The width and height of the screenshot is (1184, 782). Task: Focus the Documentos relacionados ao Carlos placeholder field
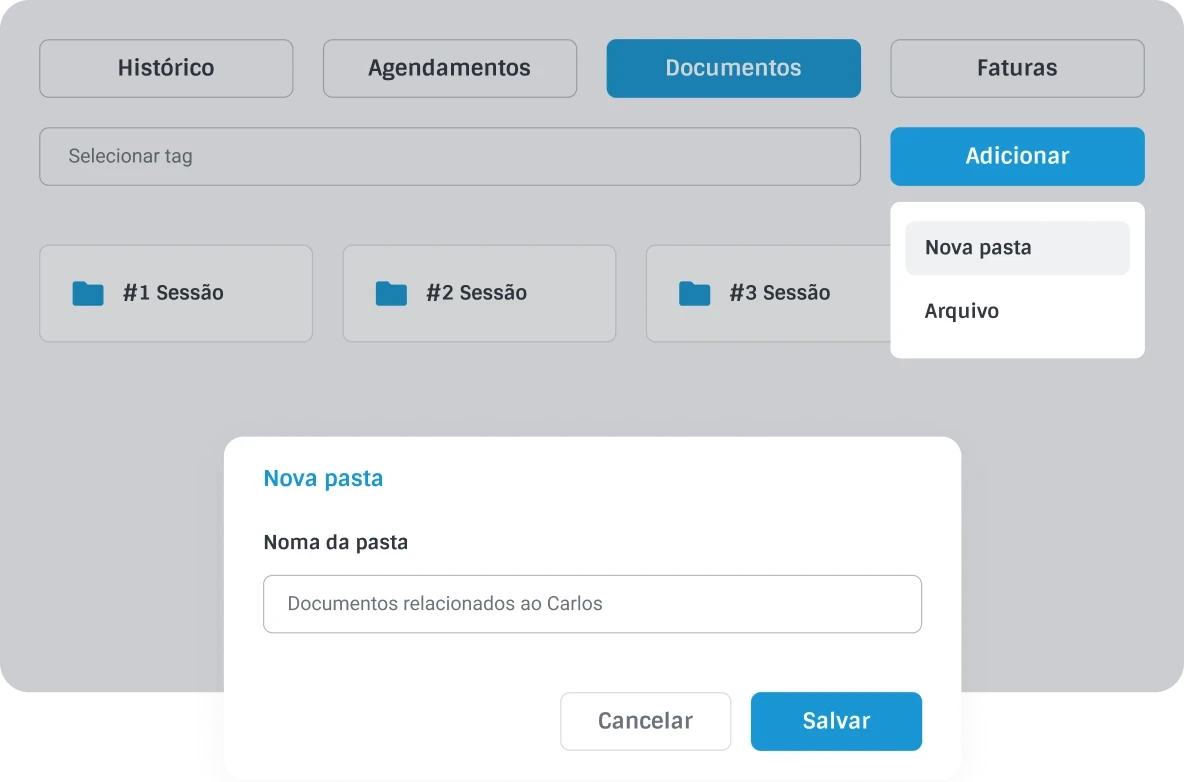click(x=592, y=604)
